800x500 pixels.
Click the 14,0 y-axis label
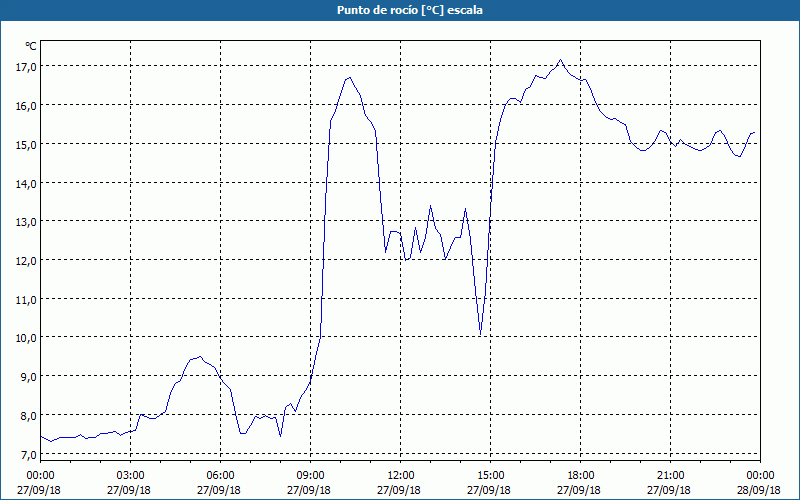point(26,183)
